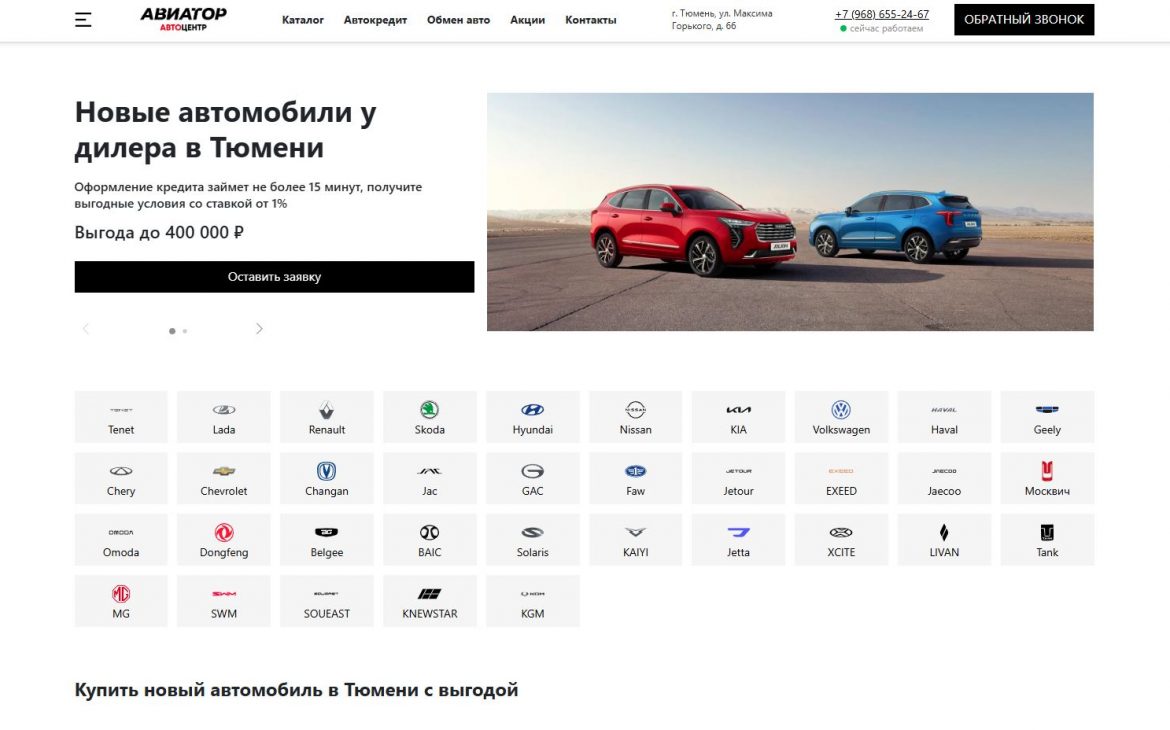This screenshot has height=730, width=1170.
Task: Click the Авиатор Автоцентр logo
Action: coord(184,19)
